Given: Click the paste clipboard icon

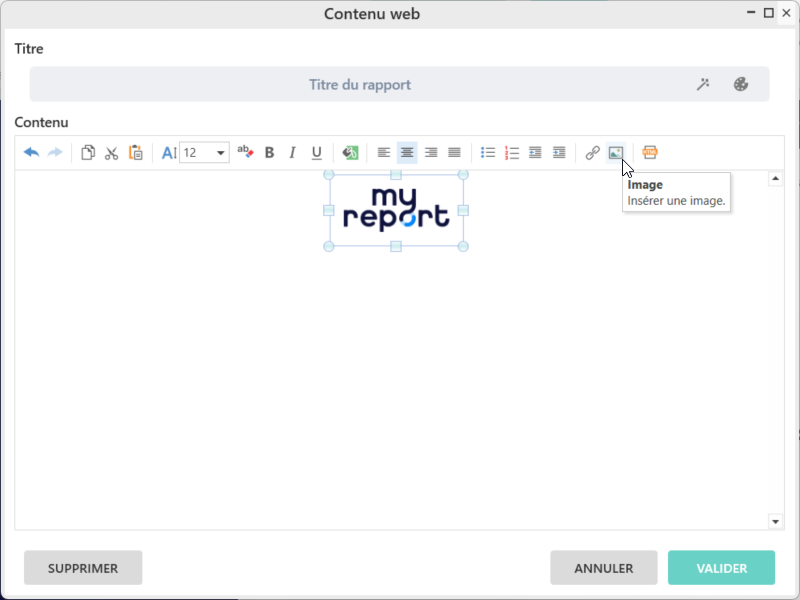Looking at the screenshot, I should point(136,153).
